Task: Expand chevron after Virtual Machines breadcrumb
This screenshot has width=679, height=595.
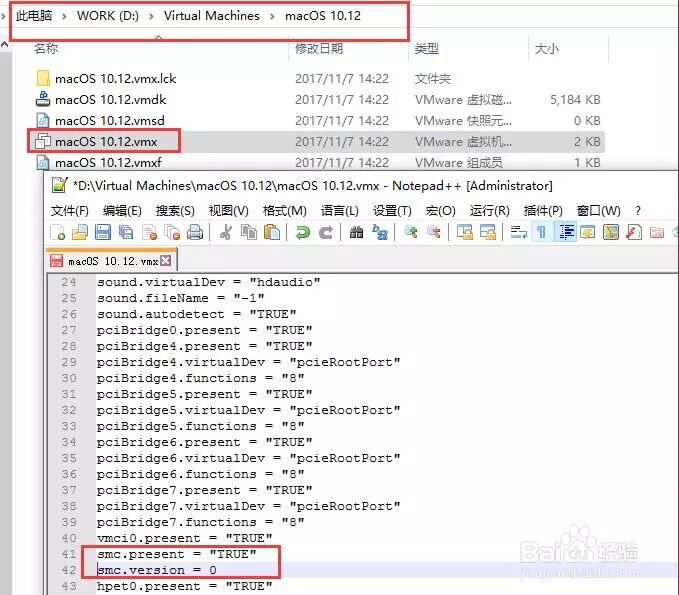Action: (272, 16)
